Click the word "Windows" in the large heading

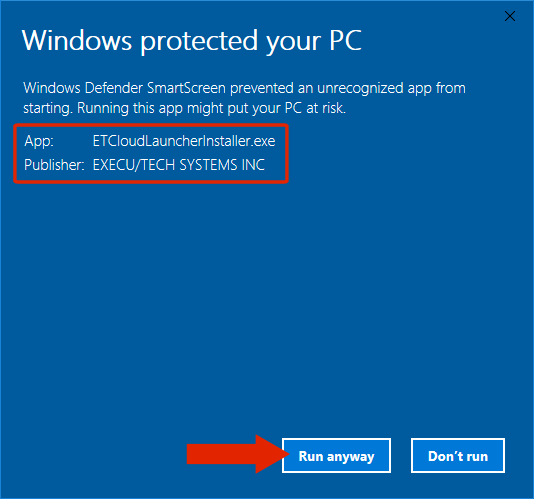[77, 40]
